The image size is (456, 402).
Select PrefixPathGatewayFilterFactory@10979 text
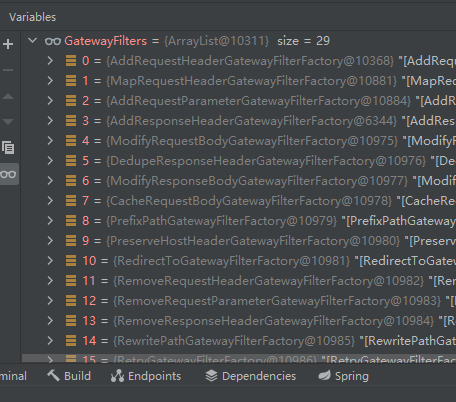[222, 221]
